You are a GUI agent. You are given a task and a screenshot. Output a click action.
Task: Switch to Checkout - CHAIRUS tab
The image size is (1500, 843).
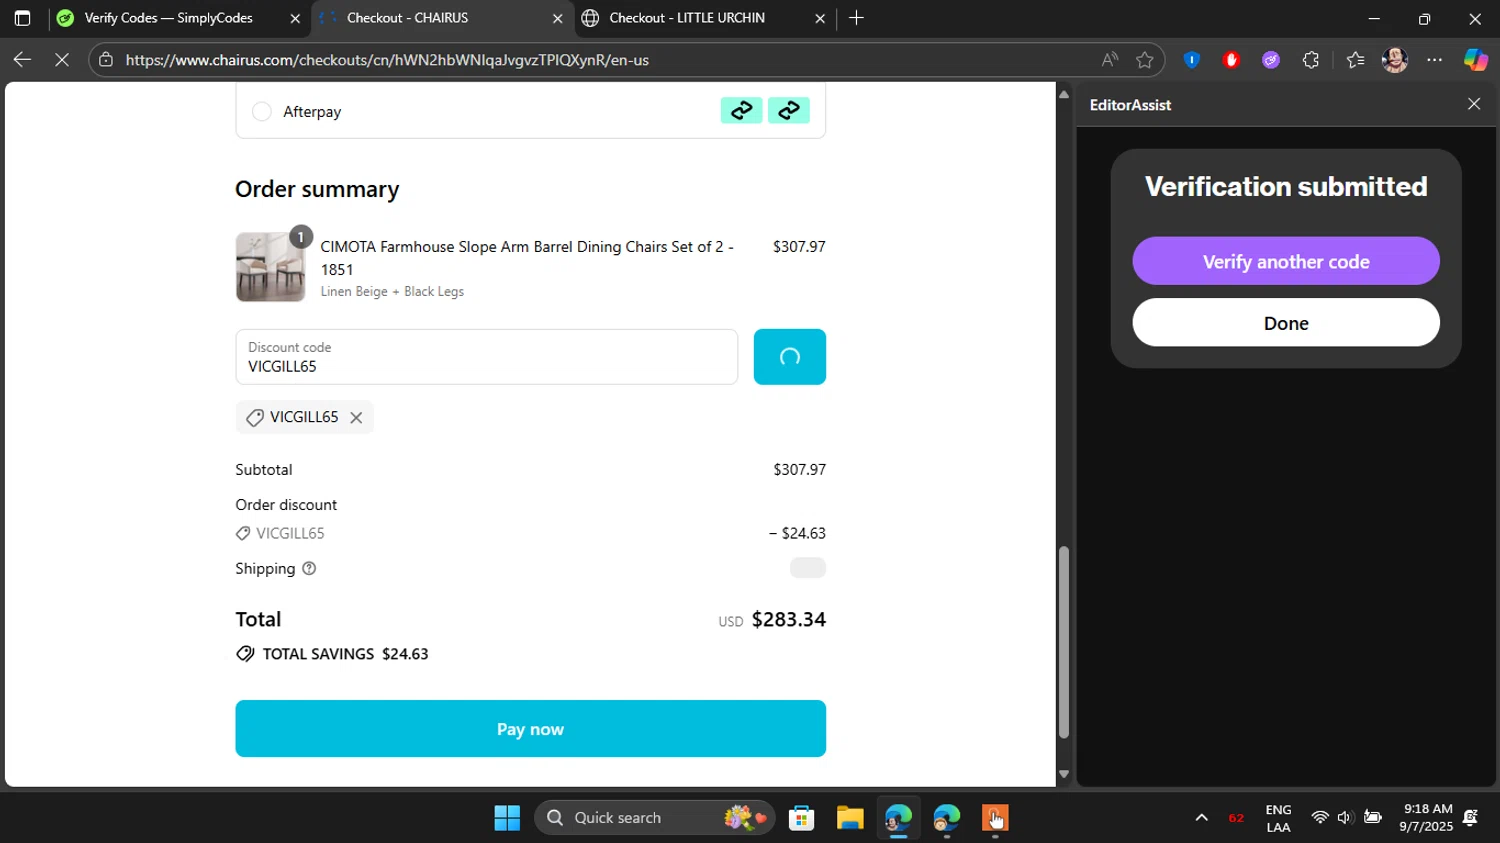[440, 18]
